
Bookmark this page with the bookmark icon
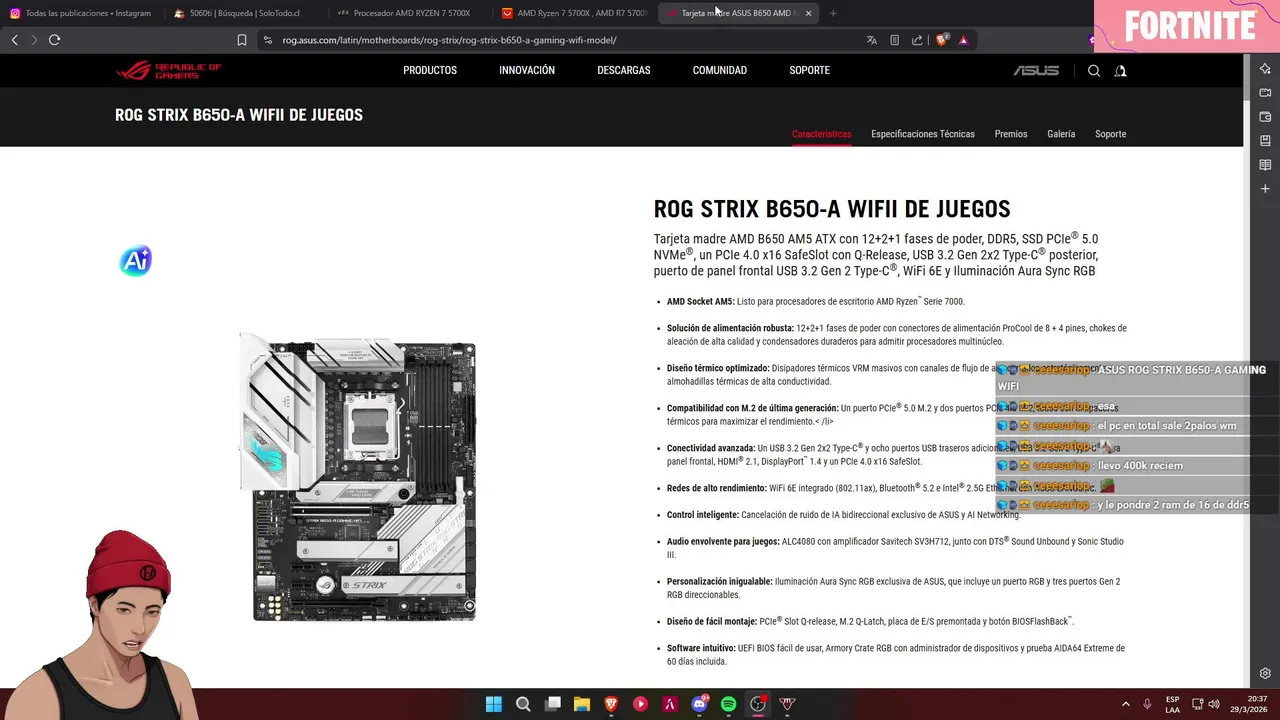242,40
